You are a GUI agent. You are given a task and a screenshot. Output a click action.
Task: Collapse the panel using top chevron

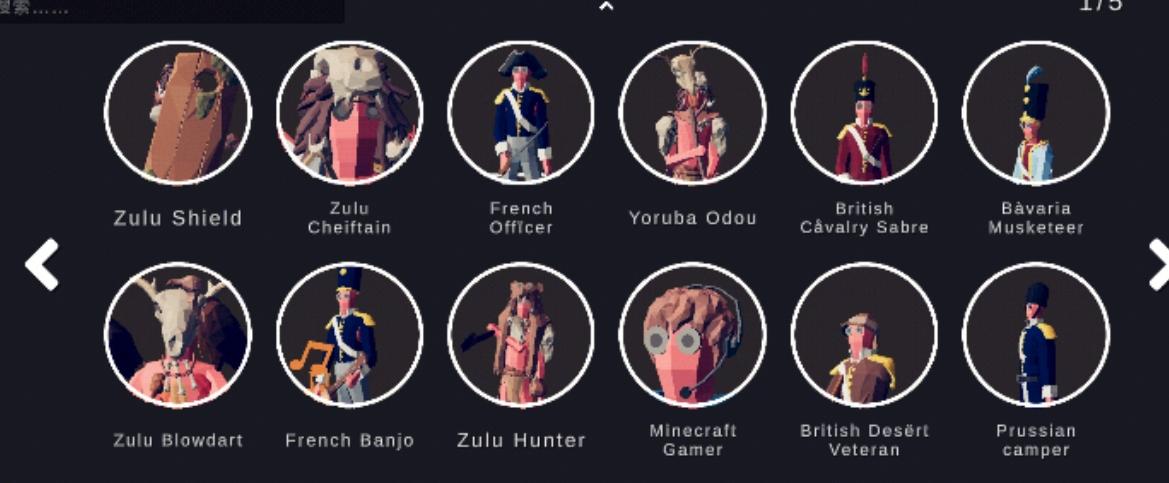(606, 7)
